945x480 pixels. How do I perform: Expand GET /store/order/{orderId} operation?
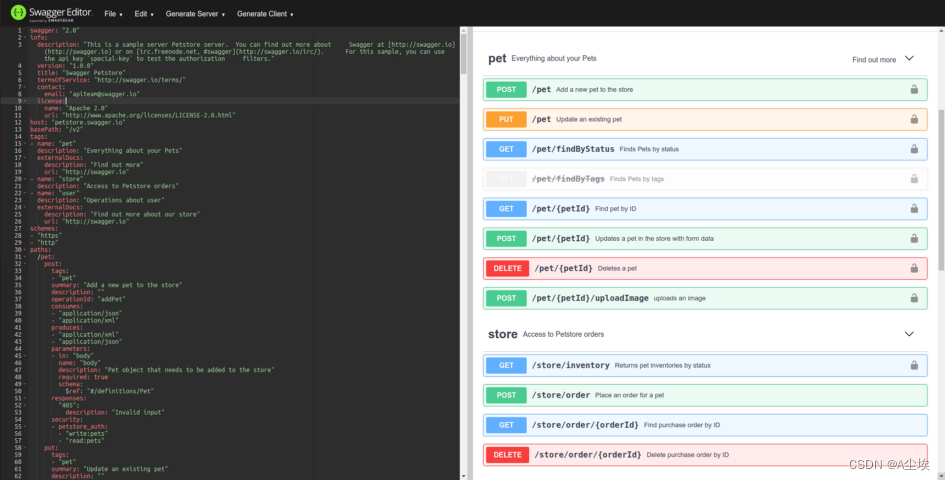705,425
